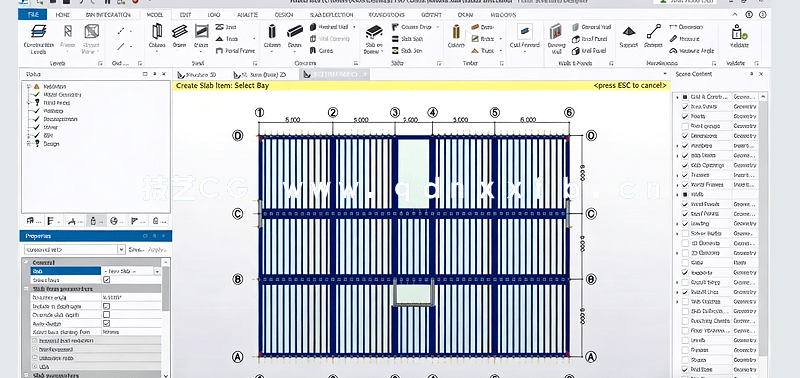Toggle Members checkbox in Scene Content

[685, 146]
